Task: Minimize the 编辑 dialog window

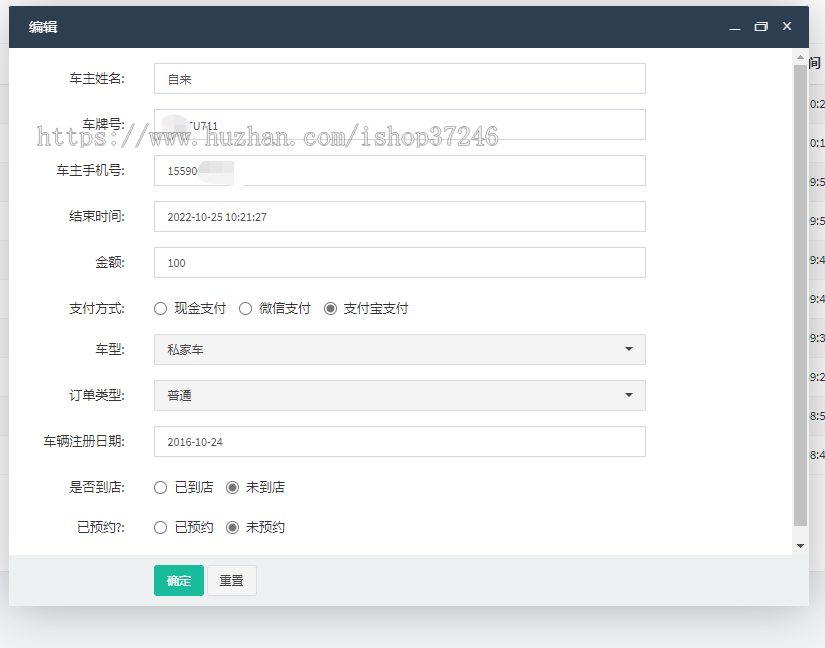Action: point(735,27)
